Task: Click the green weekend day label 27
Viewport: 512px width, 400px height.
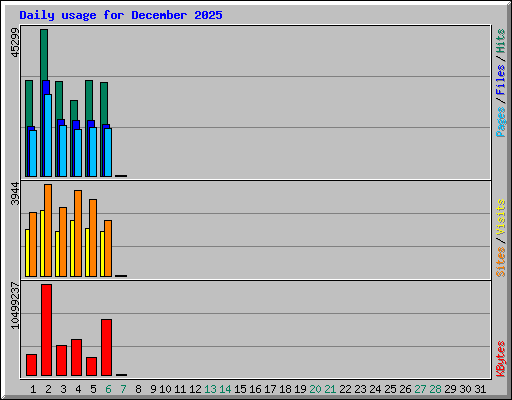Action: pyautogui.click(x=420, y=389)
